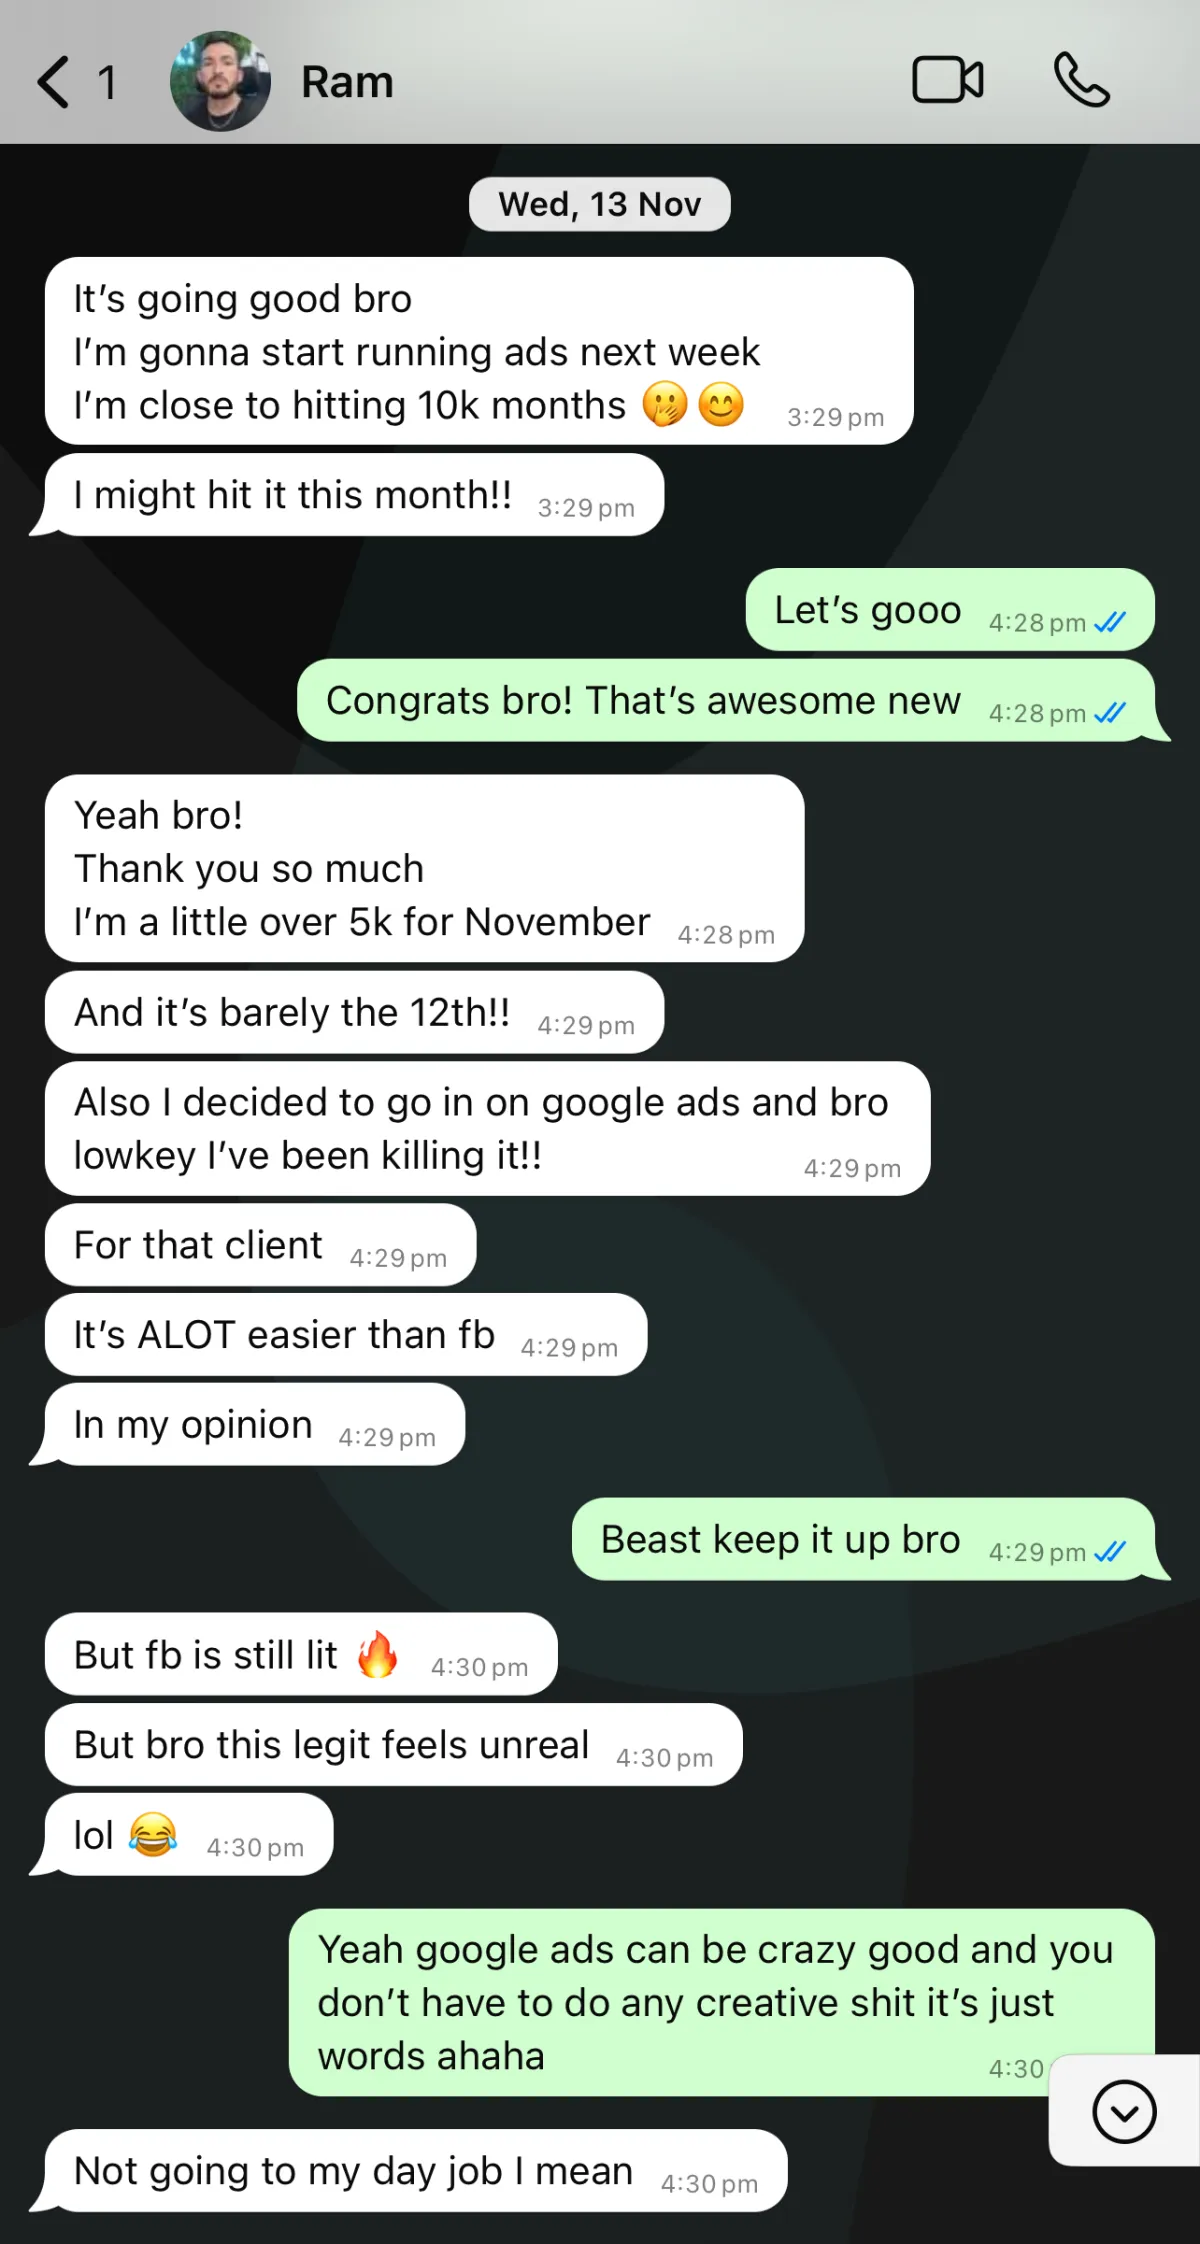Image resolution: width=1200 pixels, height=2244 pixels.
Task: Select the "For that client" message
Action: point(260,1245)
